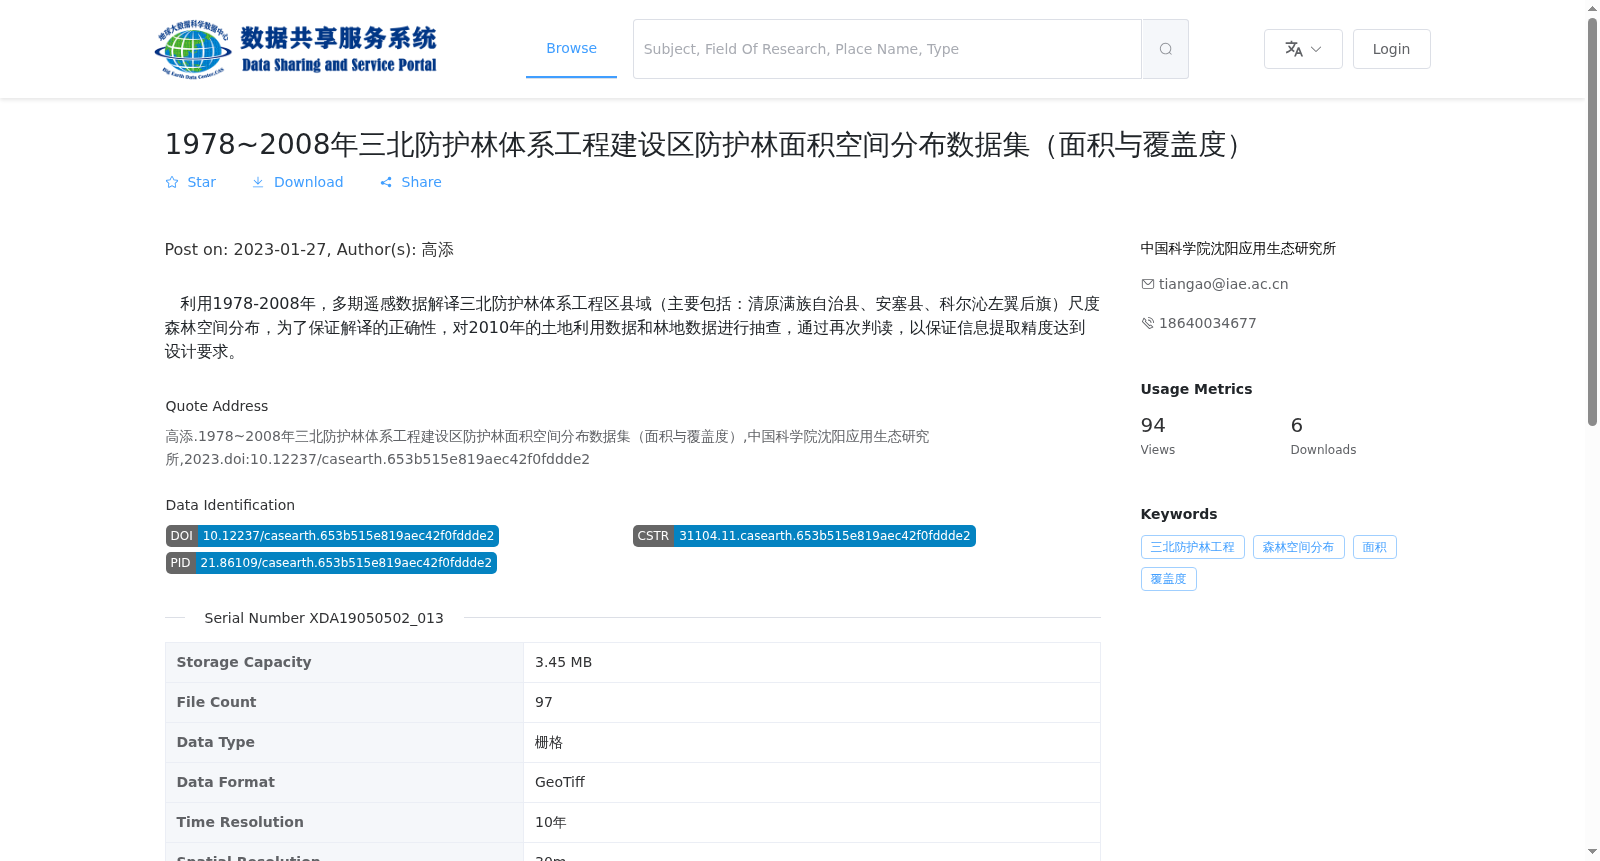The height and width of the screenshot is (861, 1600).
Task: Click the scrollbar down arrow
Action: point(1592,852)
